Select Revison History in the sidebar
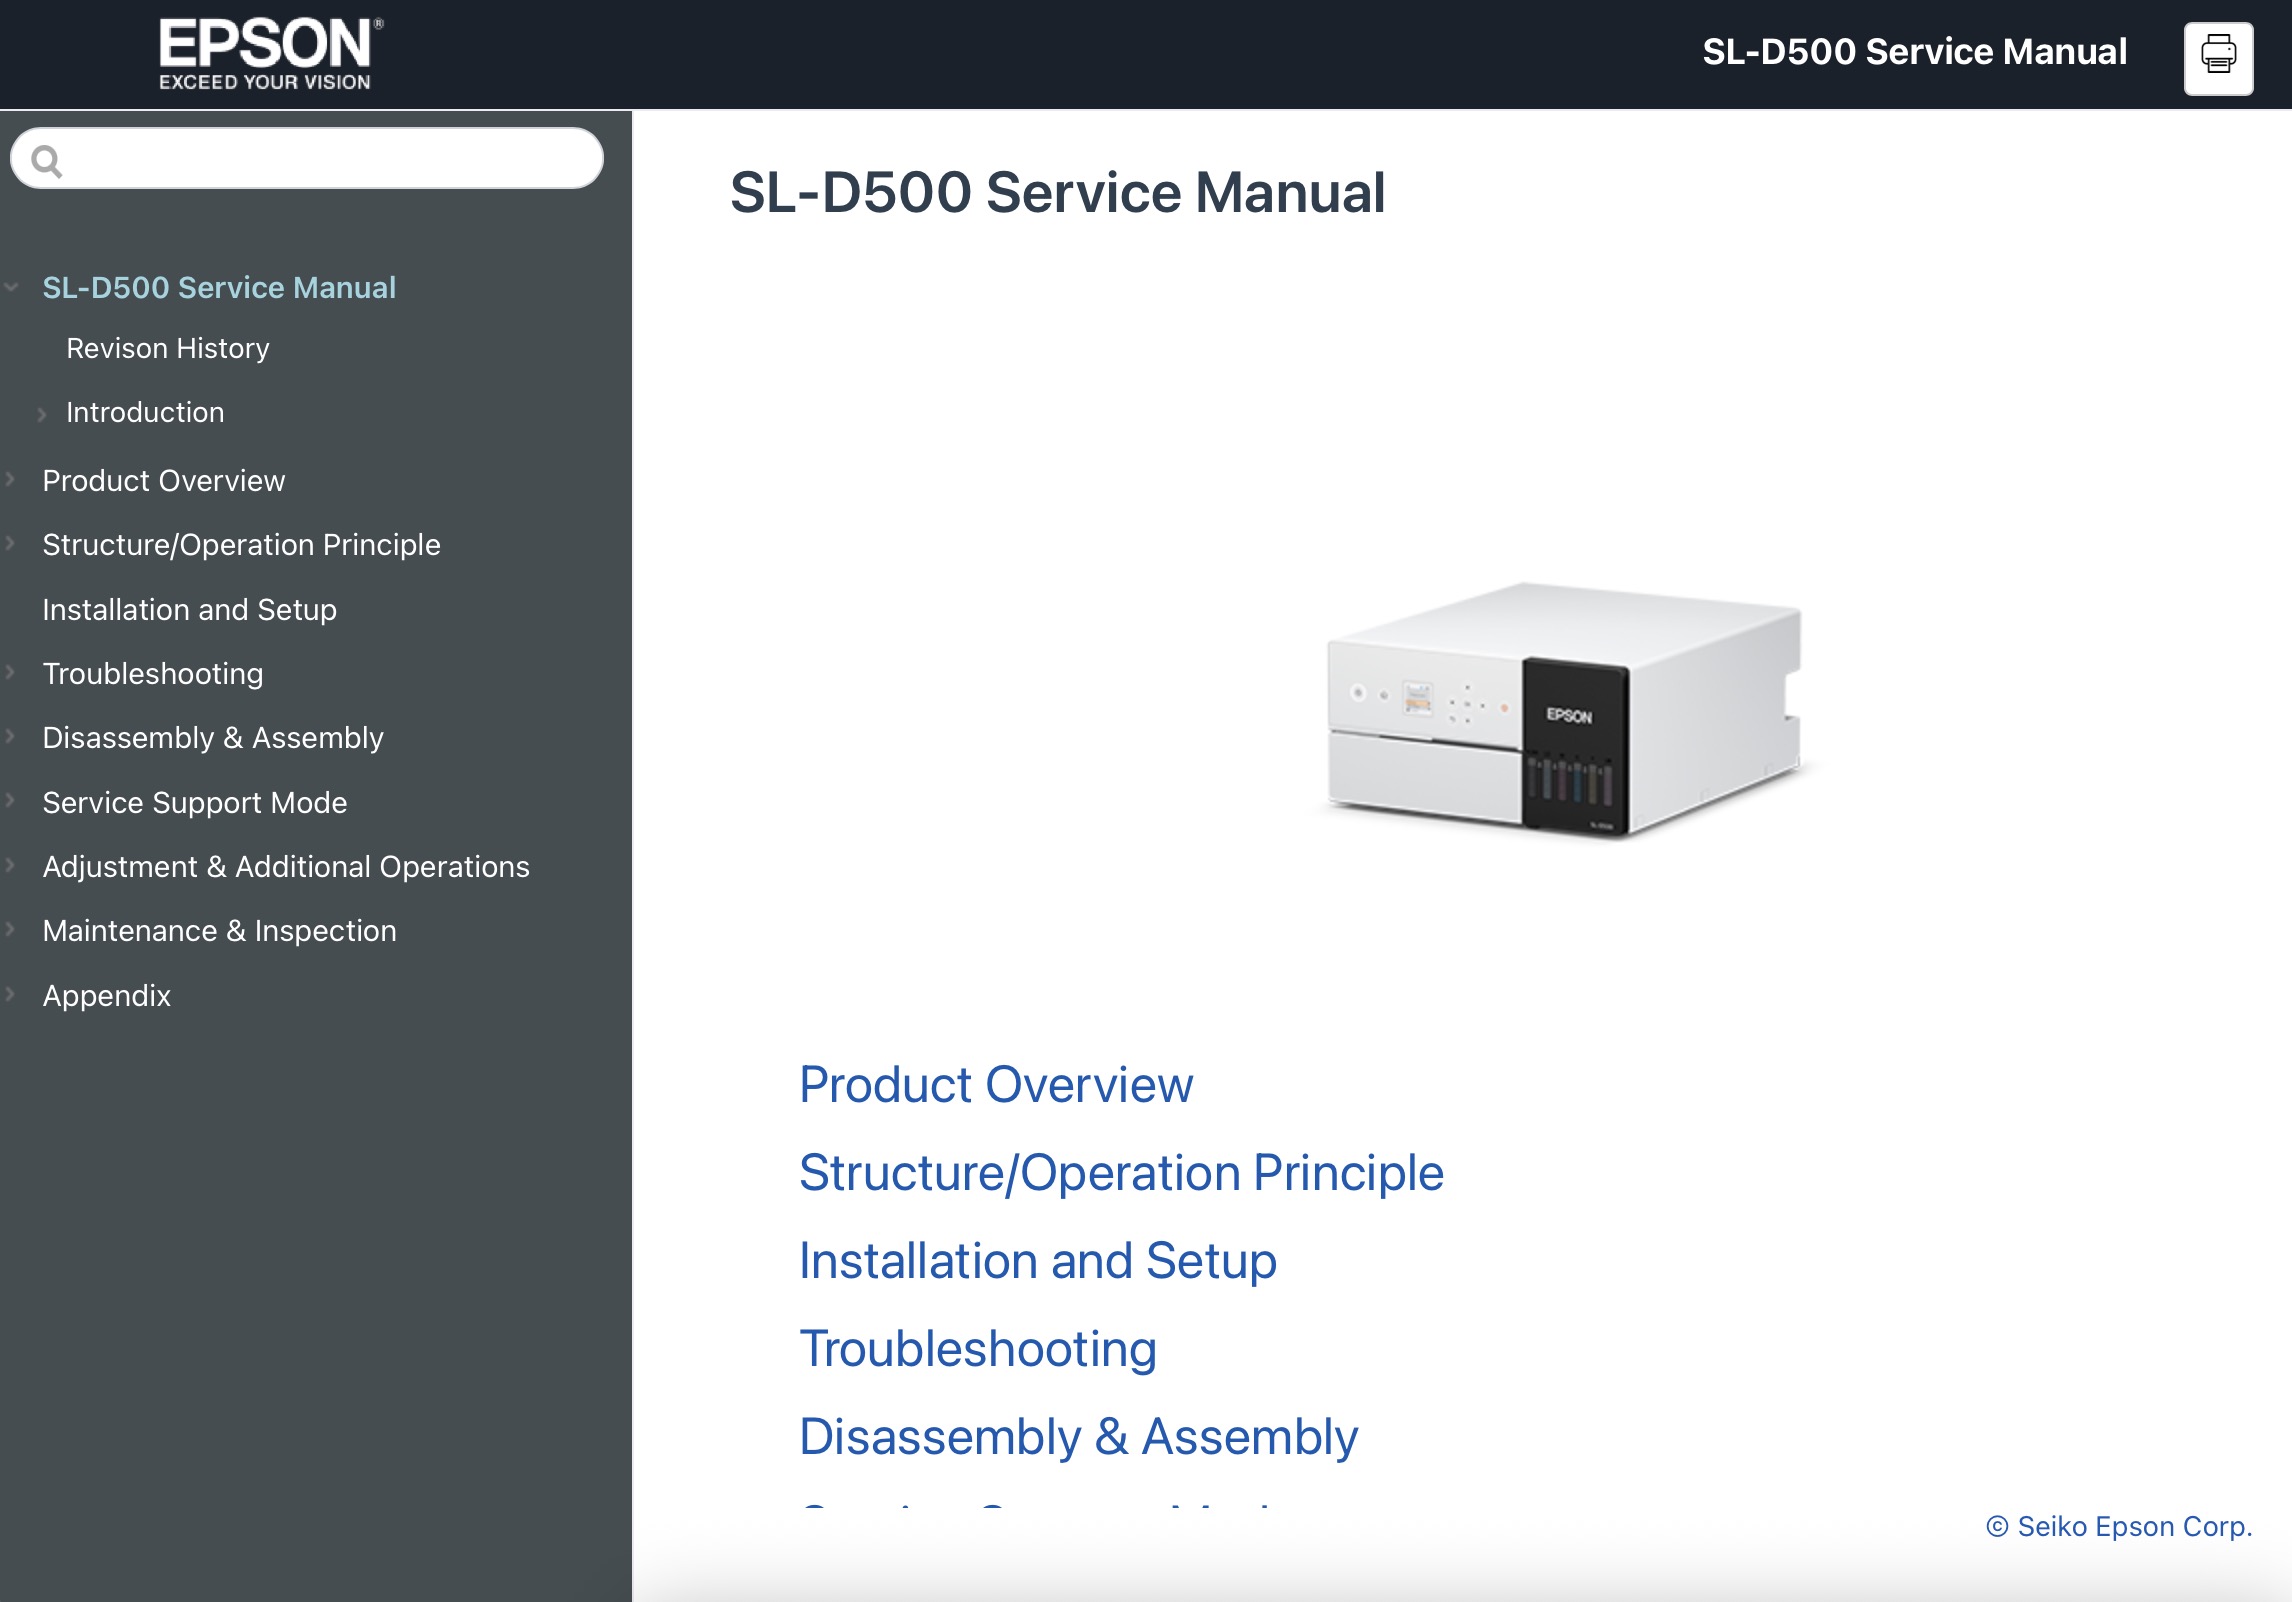 tap(166, 348)
